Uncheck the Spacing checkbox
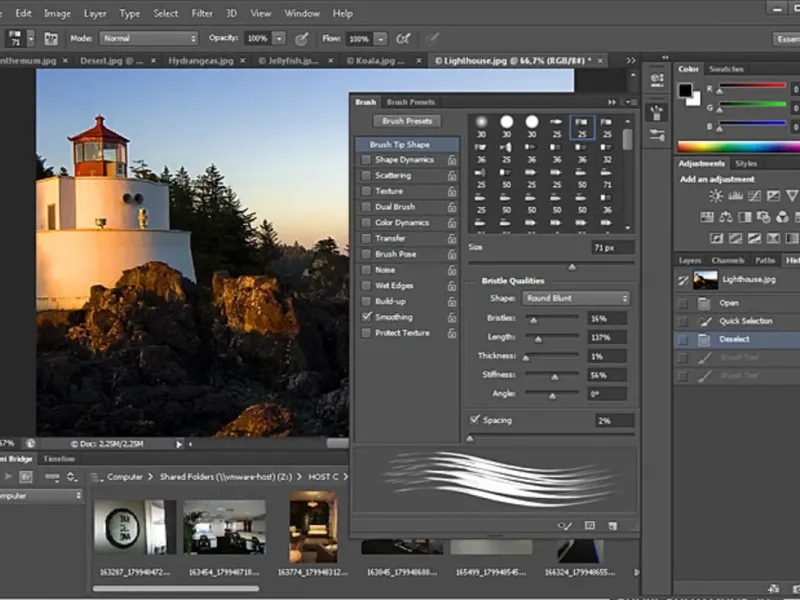Screen dimensions: 800x600 (474, 420)
